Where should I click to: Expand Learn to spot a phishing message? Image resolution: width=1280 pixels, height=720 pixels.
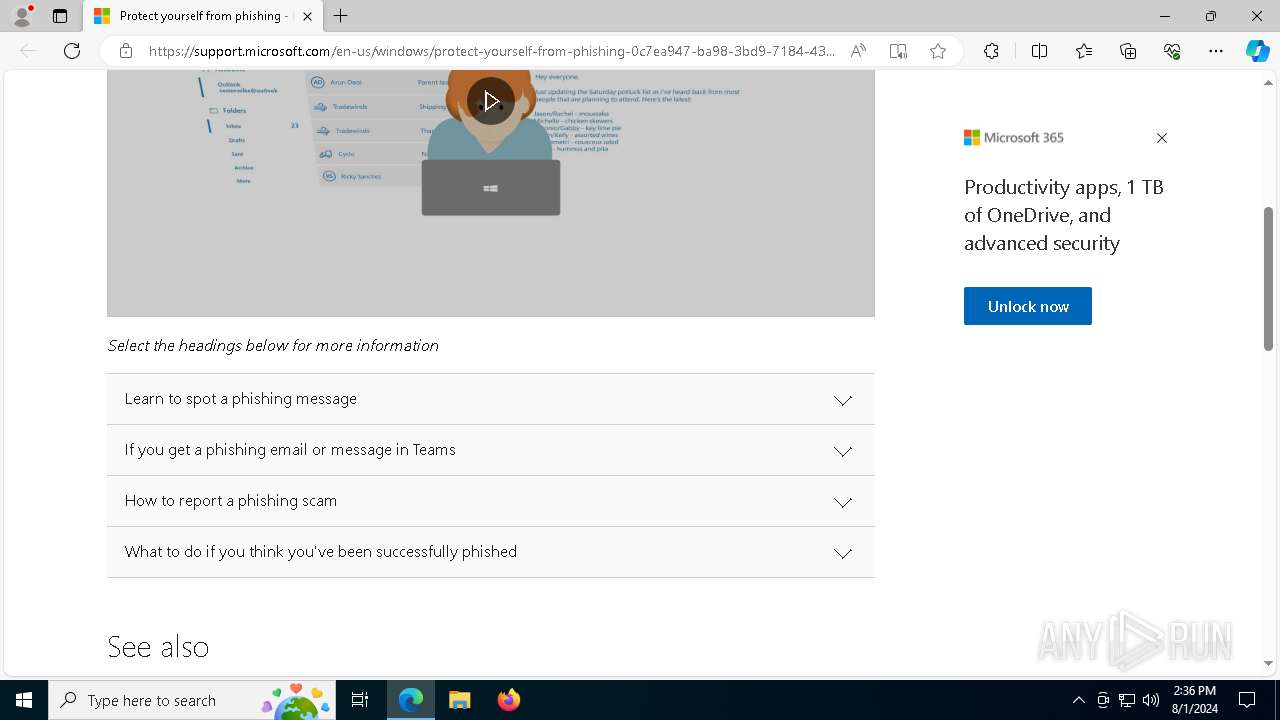(x=490, y=399)
